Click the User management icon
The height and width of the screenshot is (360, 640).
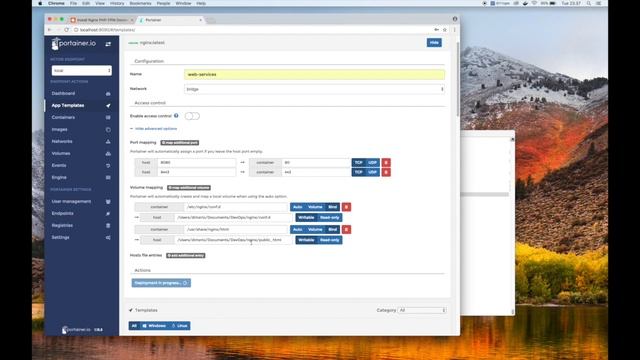click(108, 202)
